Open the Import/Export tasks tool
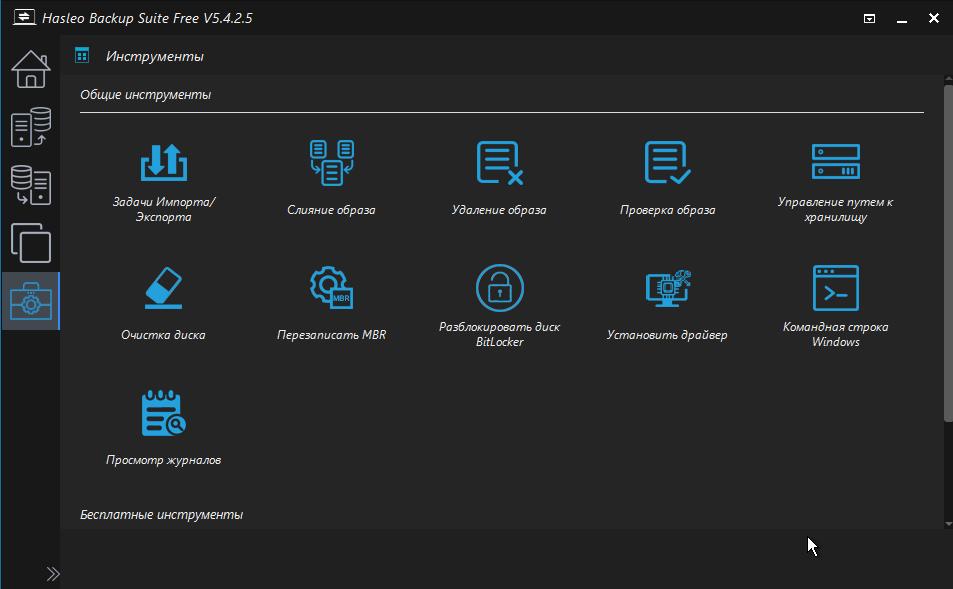 pos(164,163)
